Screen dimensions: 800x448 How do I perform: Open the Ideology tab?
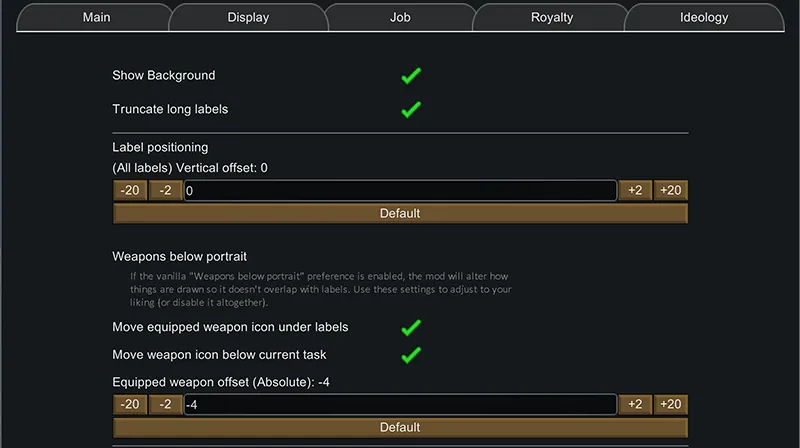point(704,17)
